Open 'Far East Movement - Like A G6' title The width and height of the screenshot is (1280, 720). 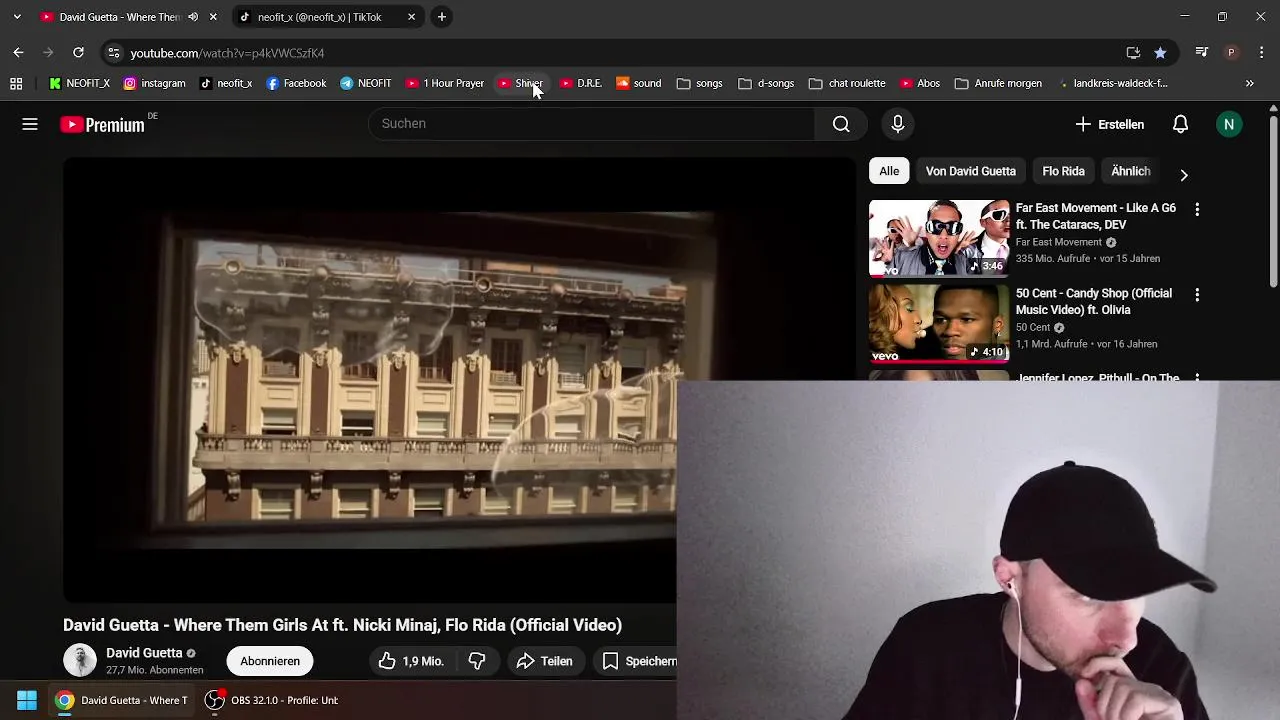pyautogui.click(x=1096, y=216)
